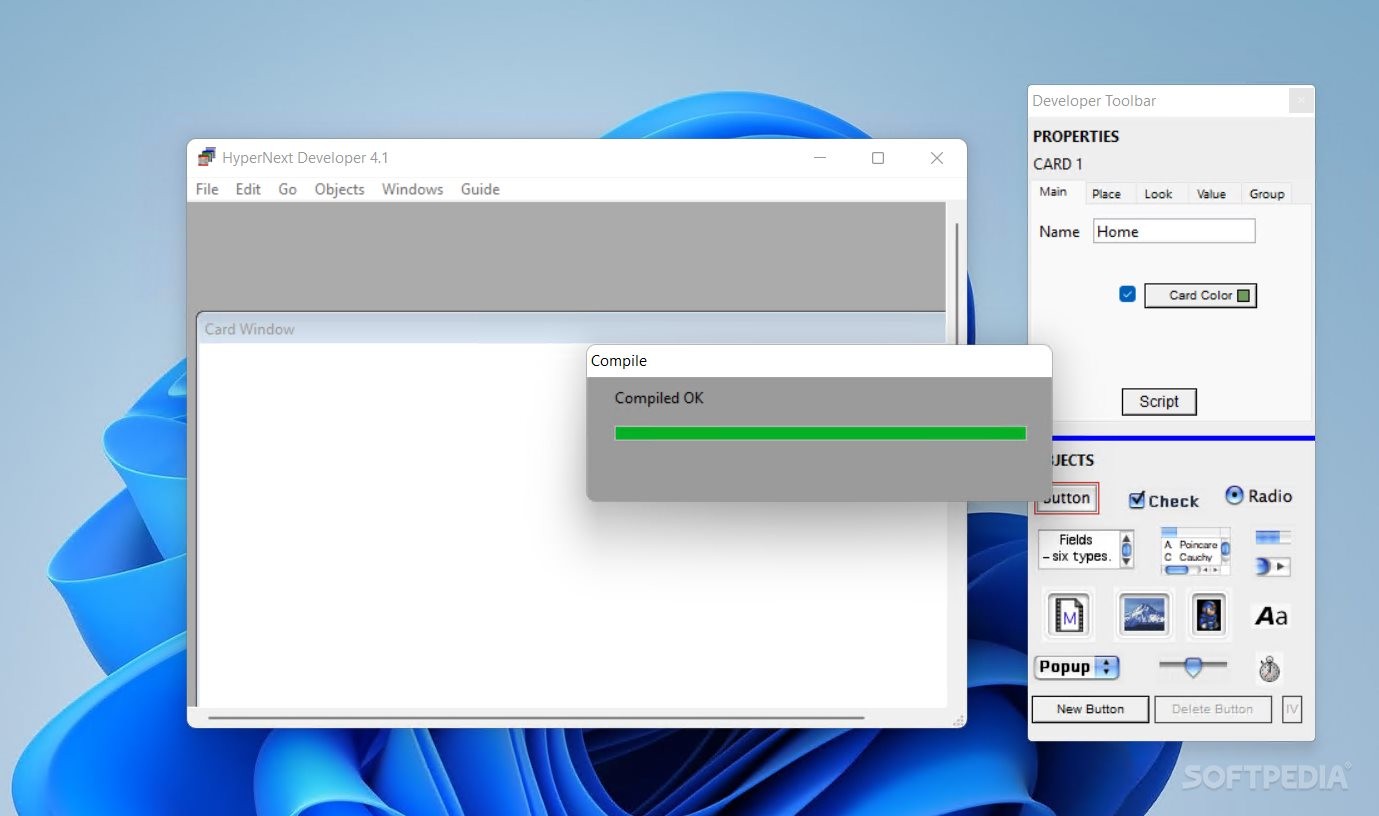This screenshot has width=1379, height=816.
Task: Select the mountain picture object icon
Action: pos(1144,614)
